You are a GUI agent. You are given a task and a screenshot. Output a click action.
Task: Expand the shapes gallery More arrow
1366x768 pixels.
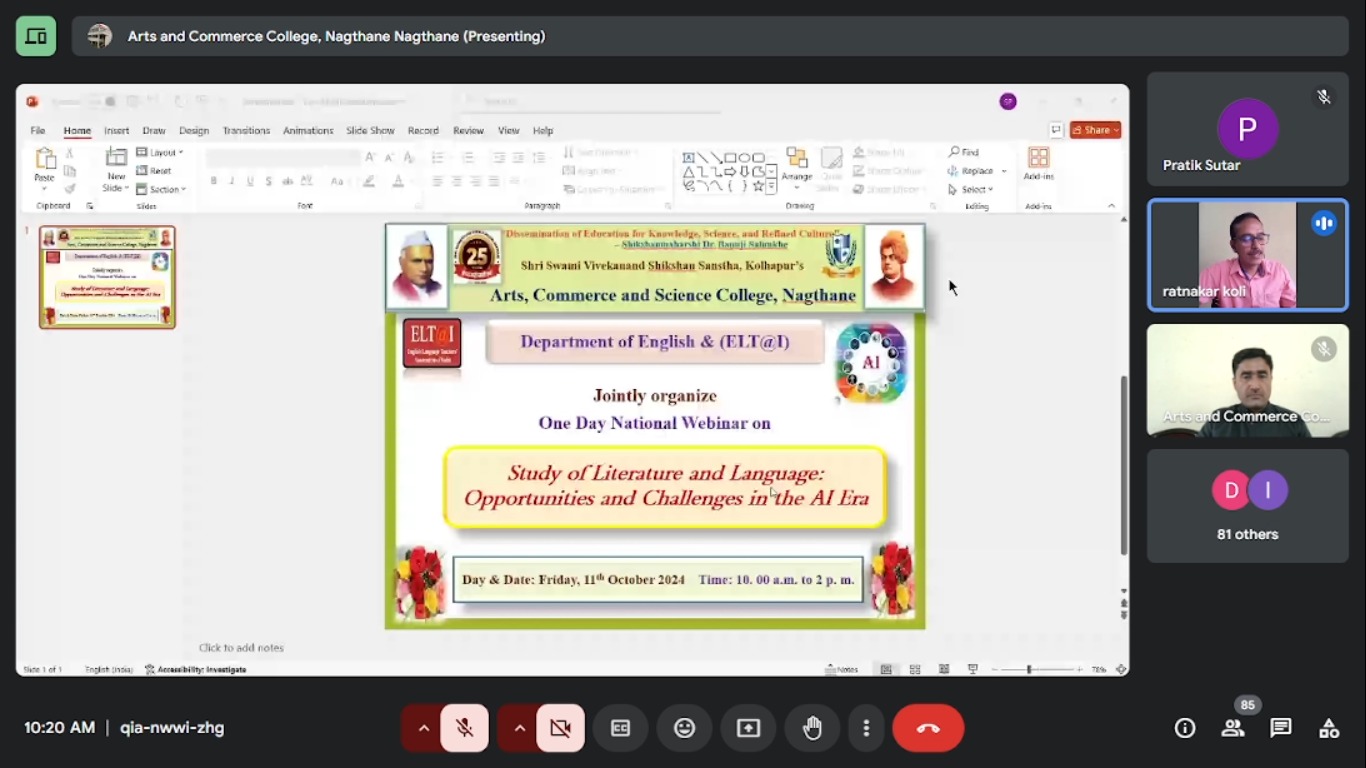point(772,186)
